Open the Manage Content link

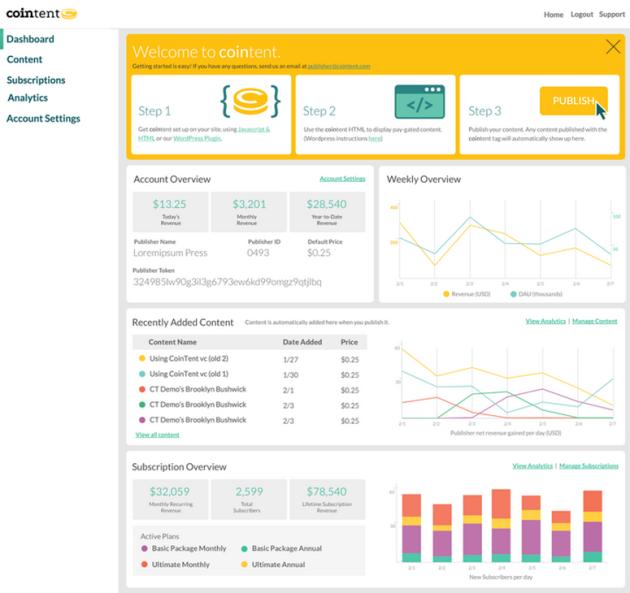pyautogui.click(x=594, y=321)
